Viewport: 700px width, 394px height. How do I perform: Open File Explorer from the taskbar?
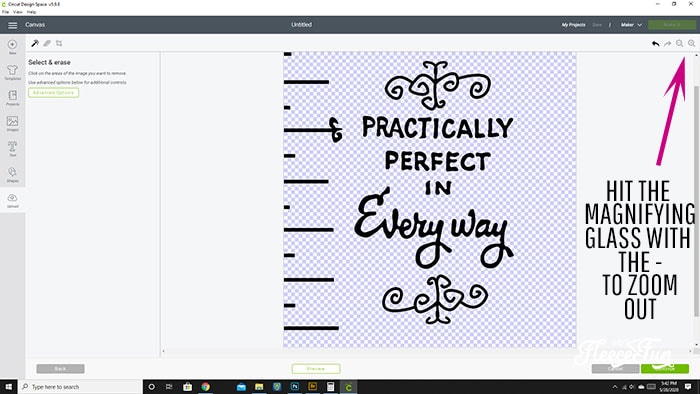tap(259, 386)
